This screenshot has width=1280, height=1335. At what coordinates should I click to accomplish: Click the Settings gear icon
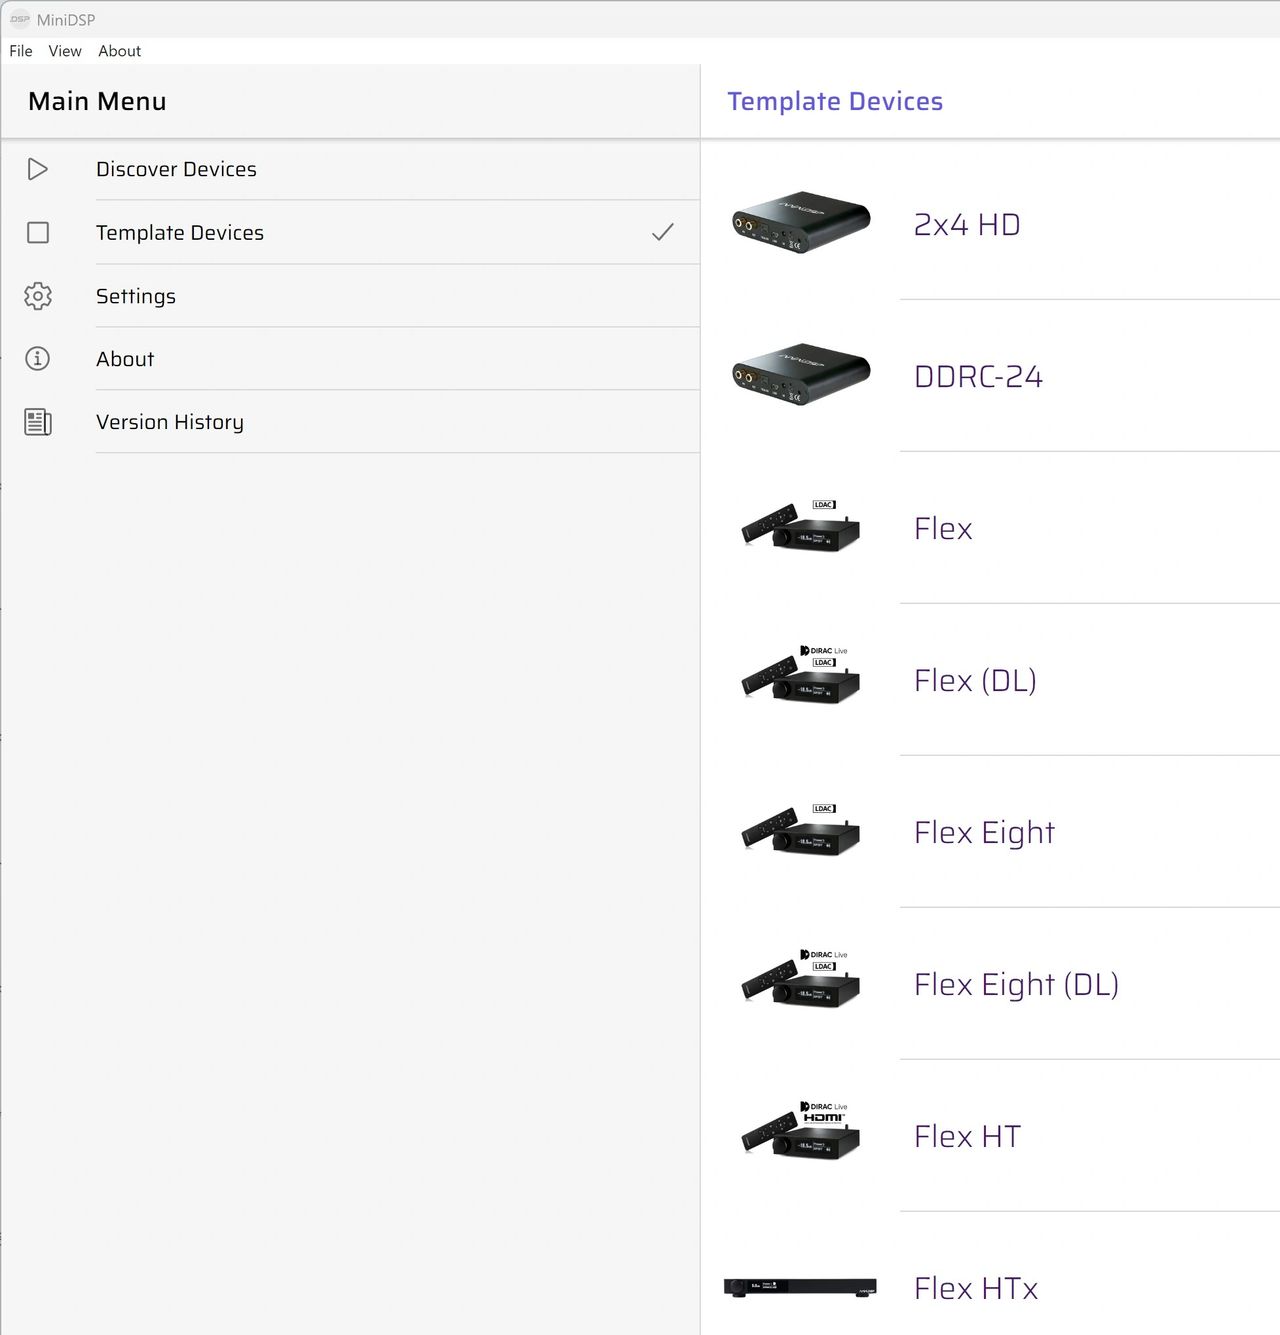coord(38,296)
